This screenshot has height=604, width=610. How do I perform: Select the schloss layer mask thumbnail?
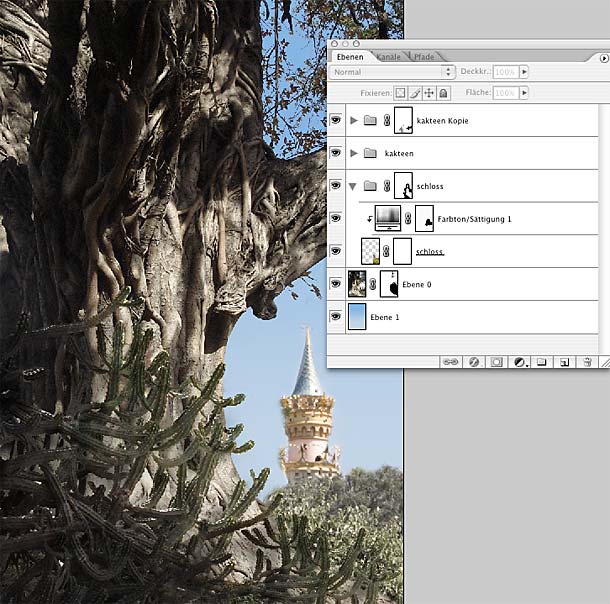[x=402, y=251]
